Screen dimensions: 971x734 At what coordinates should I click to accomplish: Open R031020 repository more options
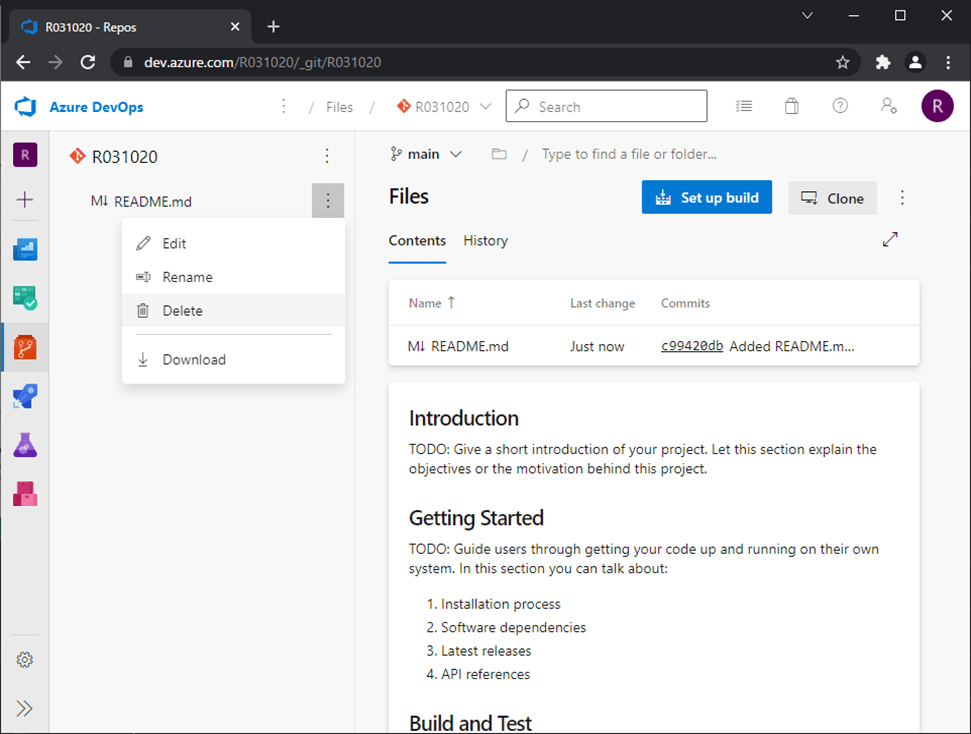[327, 156]
